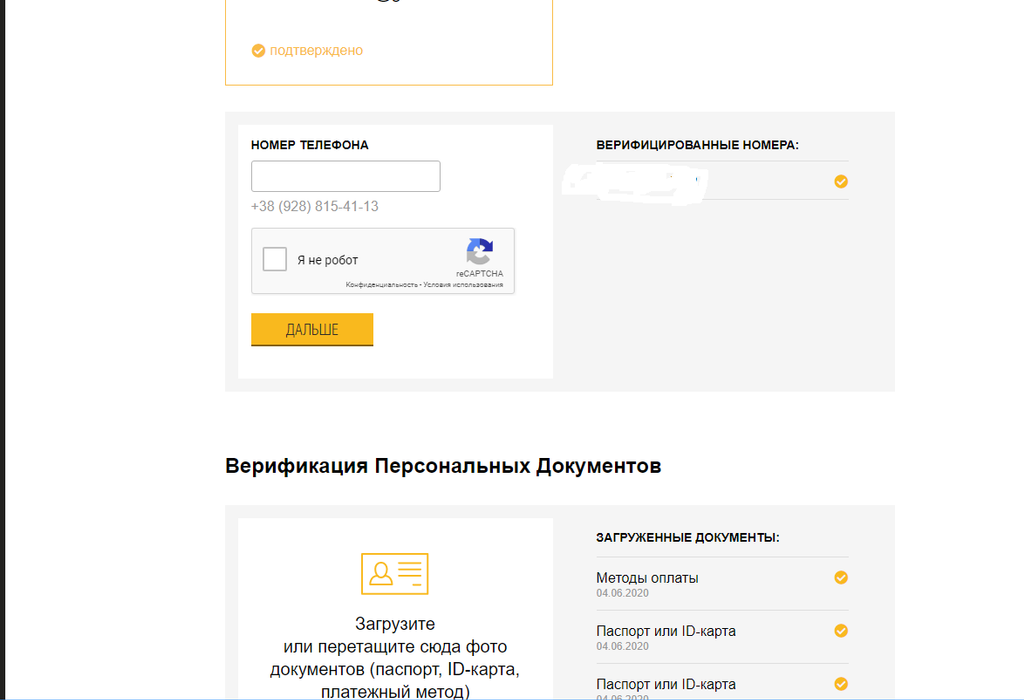
Task: Click checkmark beside last 'Паспорт или ID-карта' row
Action: pyautogui.click(x=841, y=684)
